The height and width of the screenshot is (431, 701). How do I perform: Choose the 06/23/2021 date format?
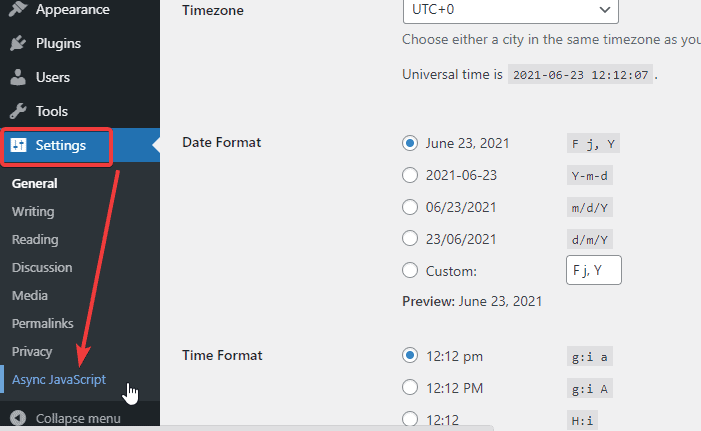click(410, 207)
